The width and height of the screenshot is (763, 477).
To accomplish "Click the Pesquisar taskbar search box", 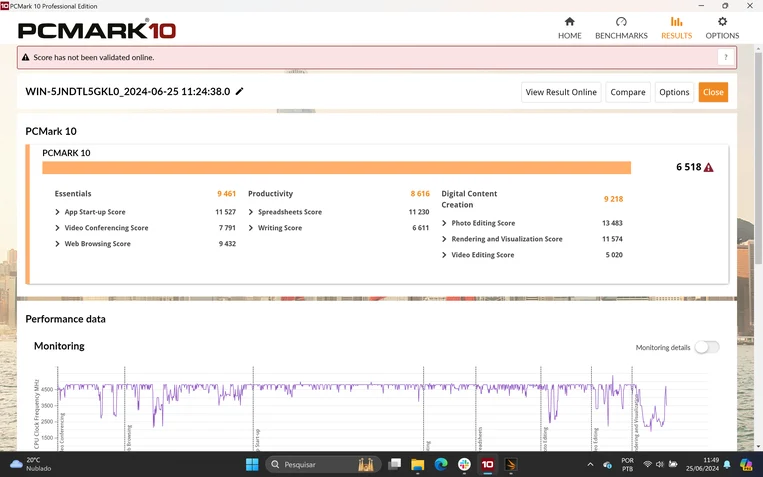I will 322,464.
